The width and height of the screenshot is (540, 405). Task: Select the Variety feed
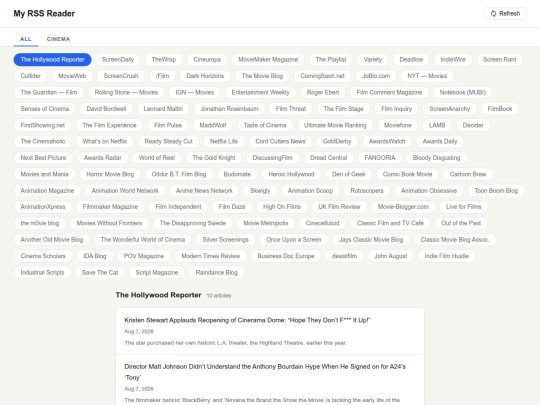click(373, 60)
